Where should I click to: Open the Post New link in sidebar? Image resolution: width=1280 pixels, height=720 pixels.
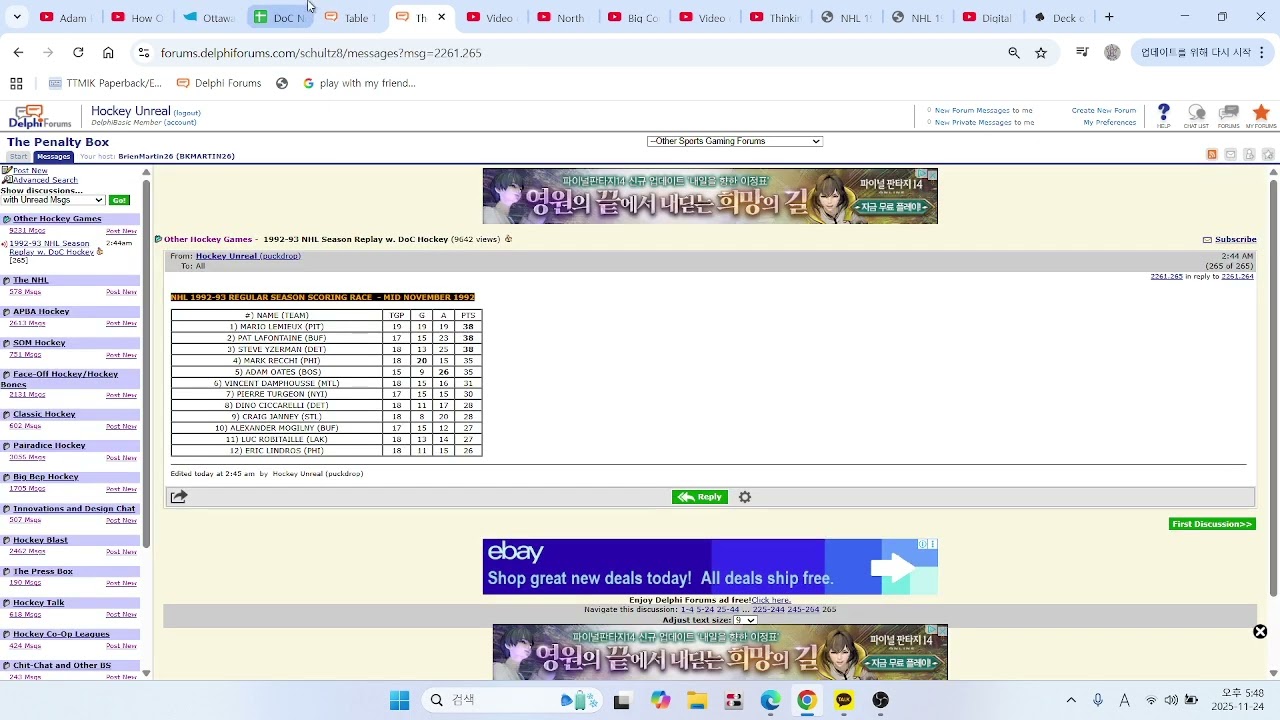pyautogui.click(x=30, y=171)
